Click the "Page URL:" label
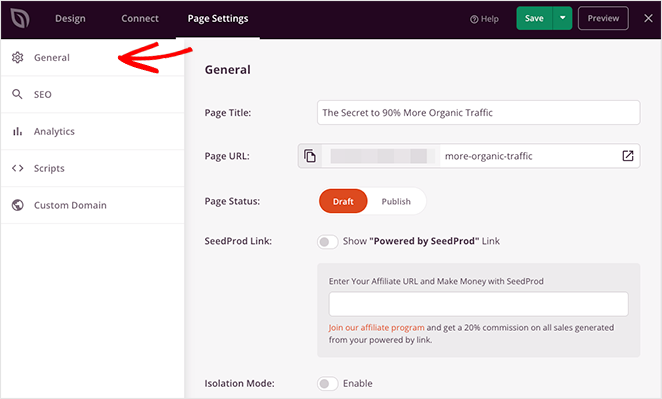 [227, 156]
